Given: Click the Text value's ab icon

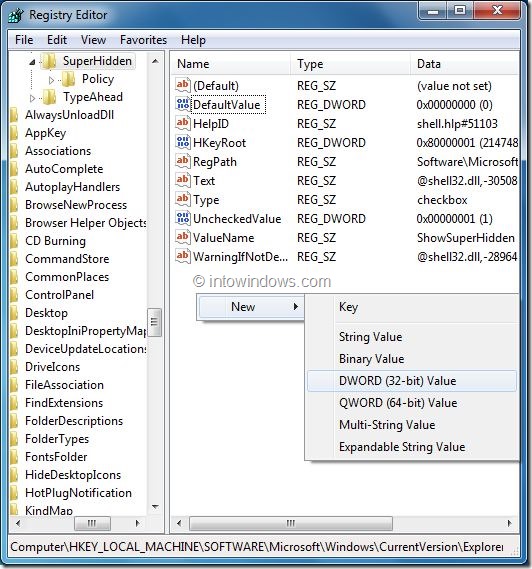Looking at the screenshot, I should (x=183, y=180).
